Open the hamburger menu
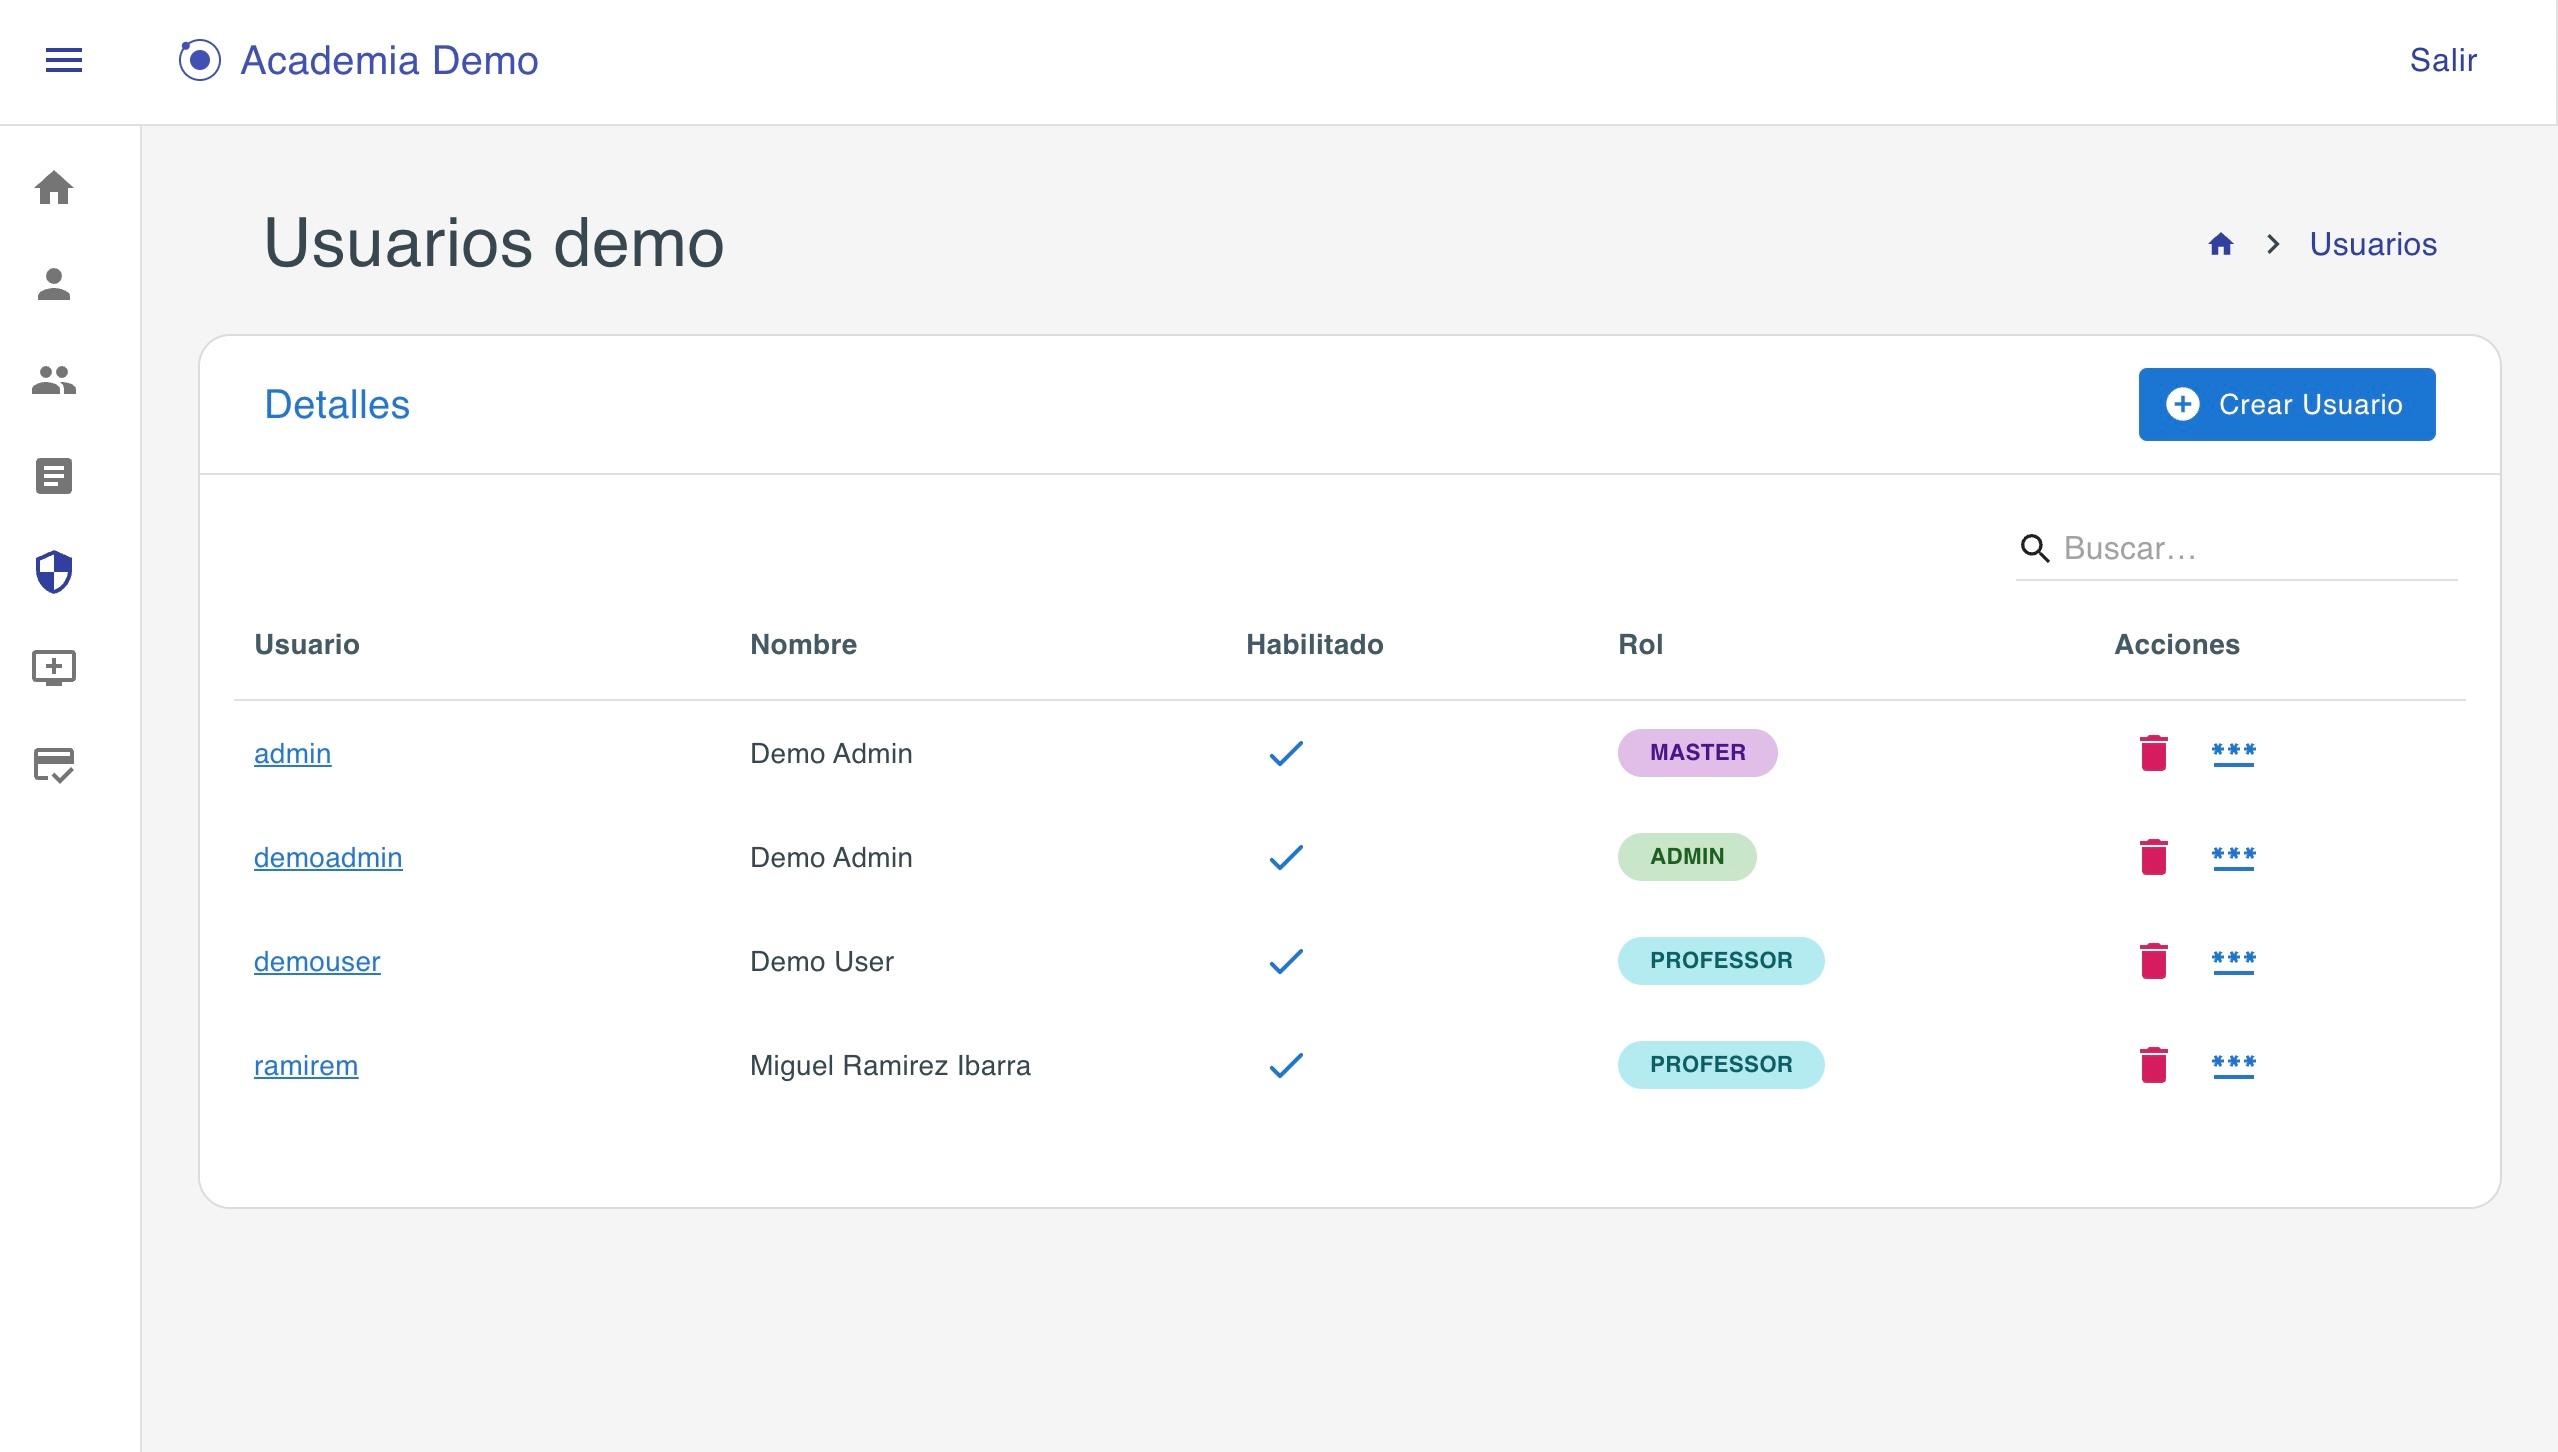The height and width of the screenshot is (1452, 2558). (x=64, y=60)
